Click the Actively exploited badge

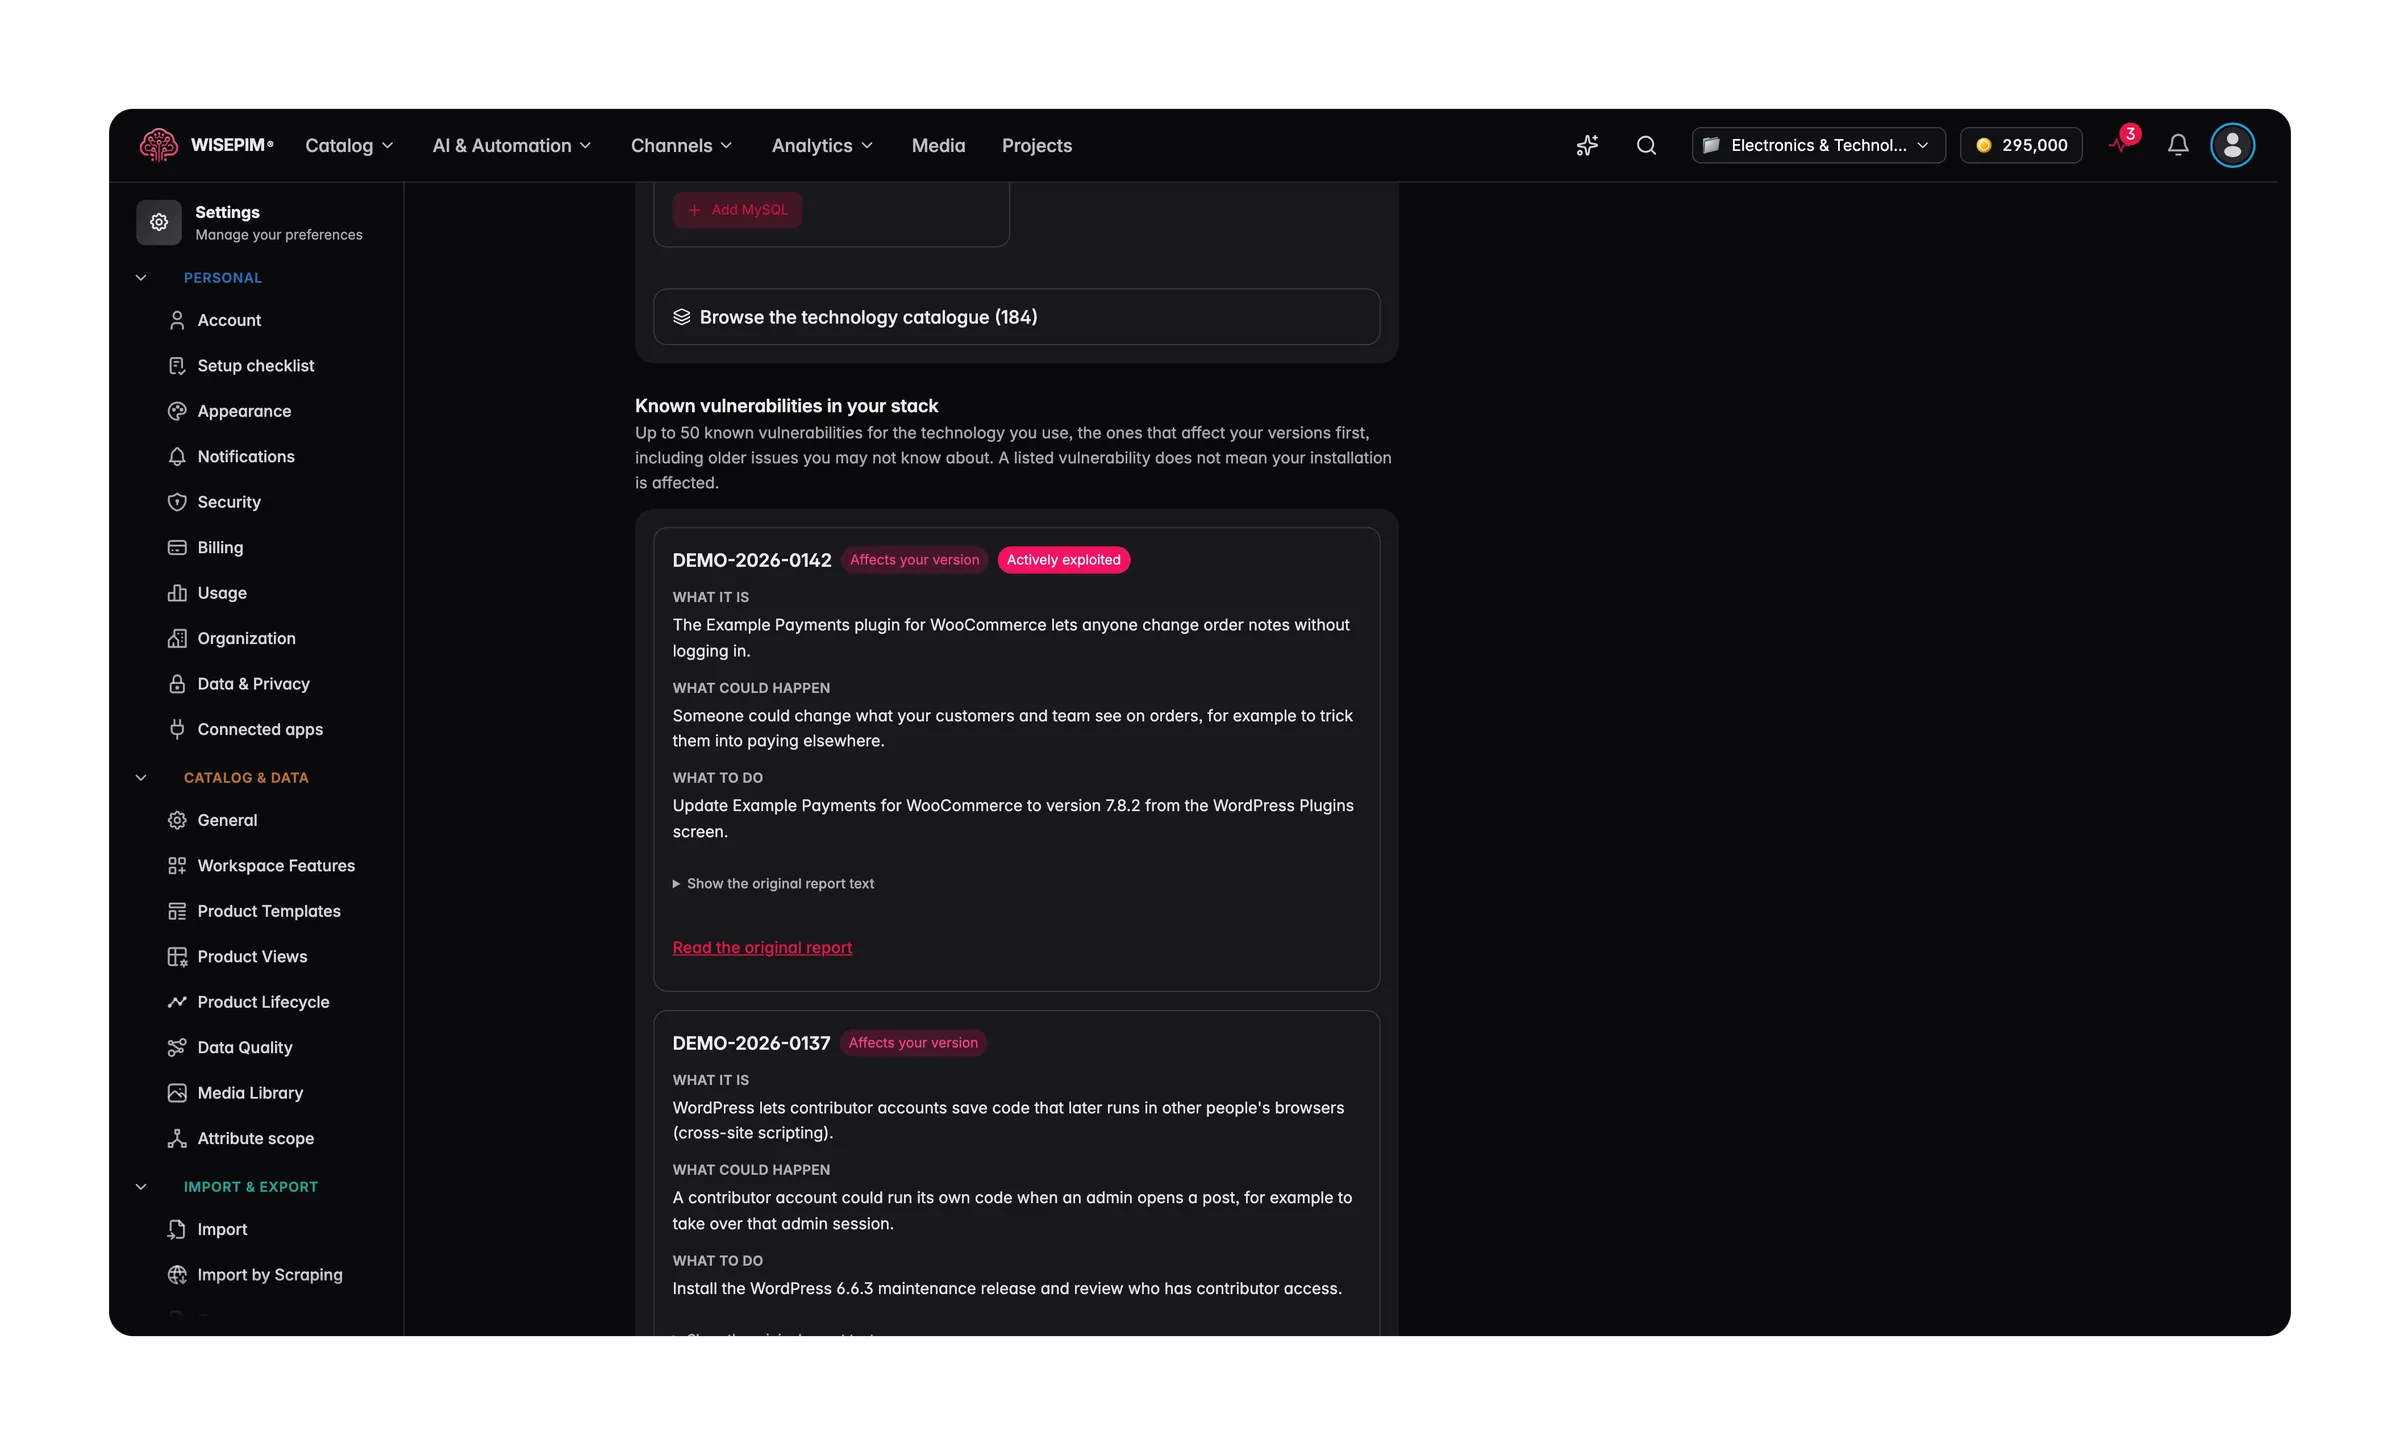pyautogui.click(x=1063, y=560)
